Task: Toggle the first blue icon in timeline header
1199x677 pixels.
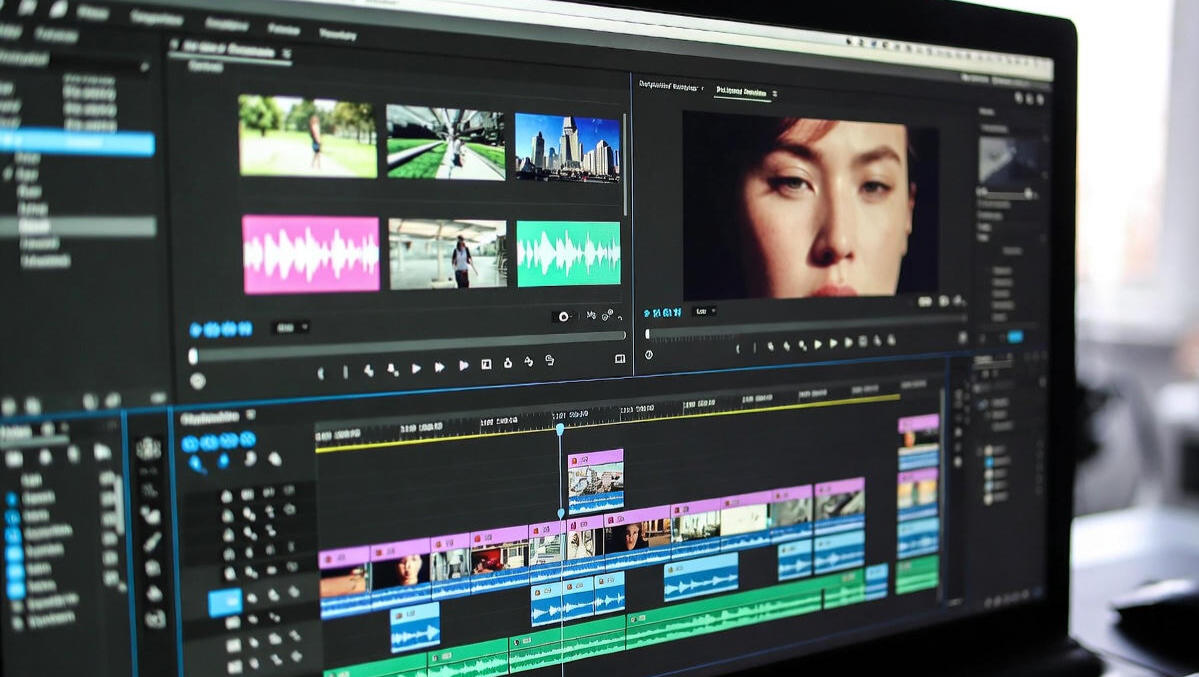Action: [x=190, y=443]
